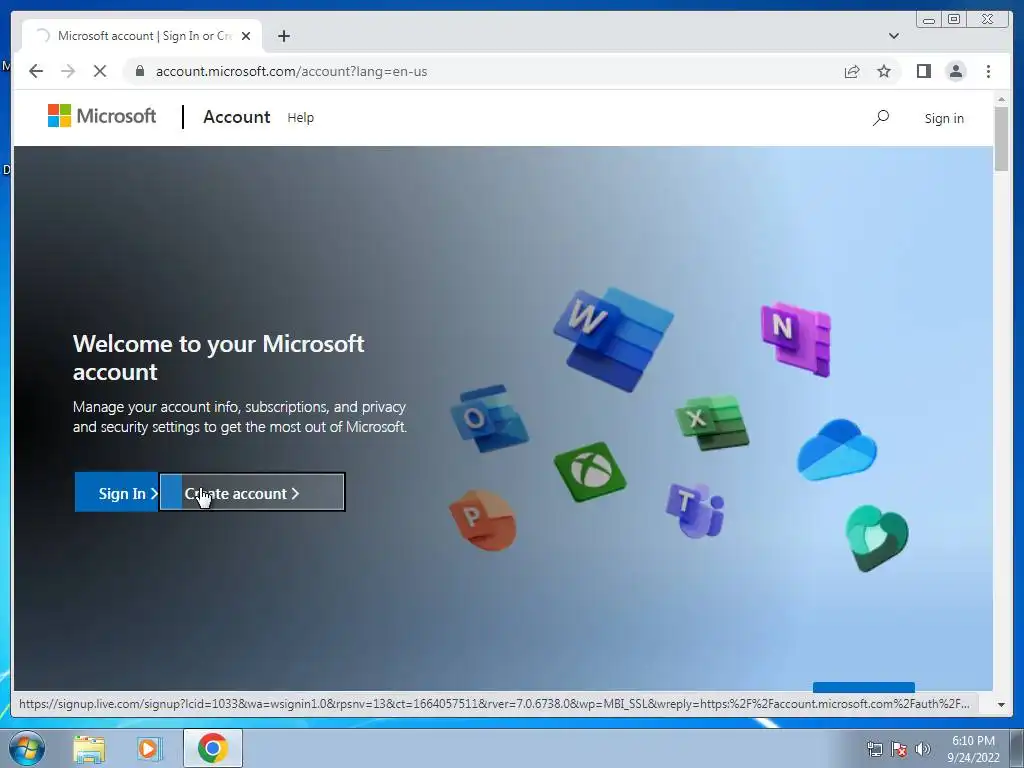Share this page via share icon
Image resolution: width=1024 pixels, height=768 pixels.
(852, 71)
